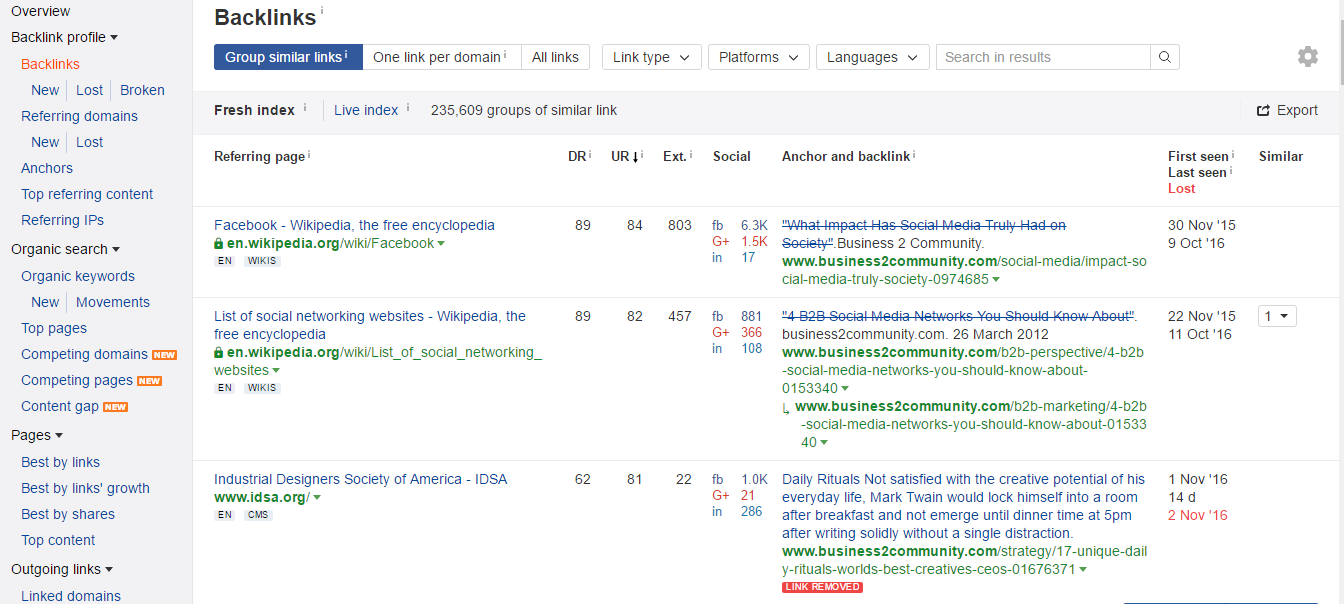Click the fb social icon in Facebook Wikipedia row
Viewport: 1344px width, 604px height.
717,225
